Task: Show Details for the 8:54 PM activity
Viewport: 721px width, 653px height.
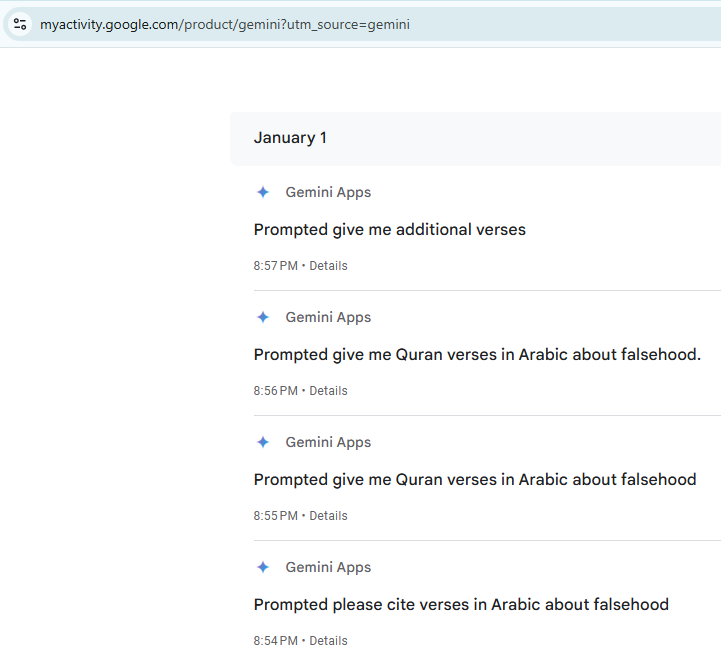Action: pos(328,641)
